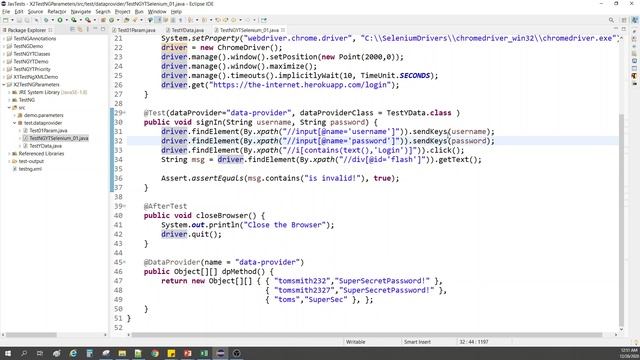This screenshot has height=360, width=640.
Task: Click the Package Explorer horizontal scrollbar
Action: (31, 335)
